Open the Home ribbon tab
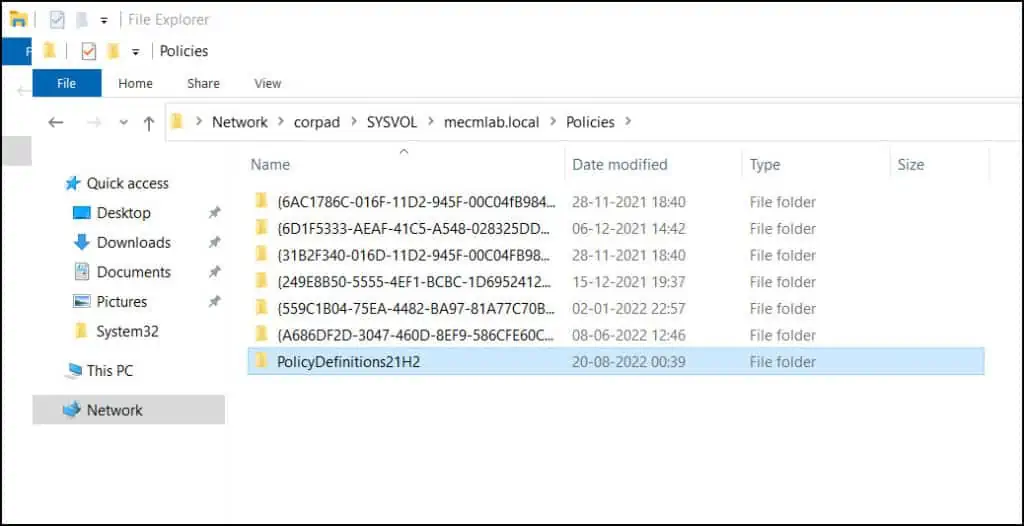 tap(135, 83)
